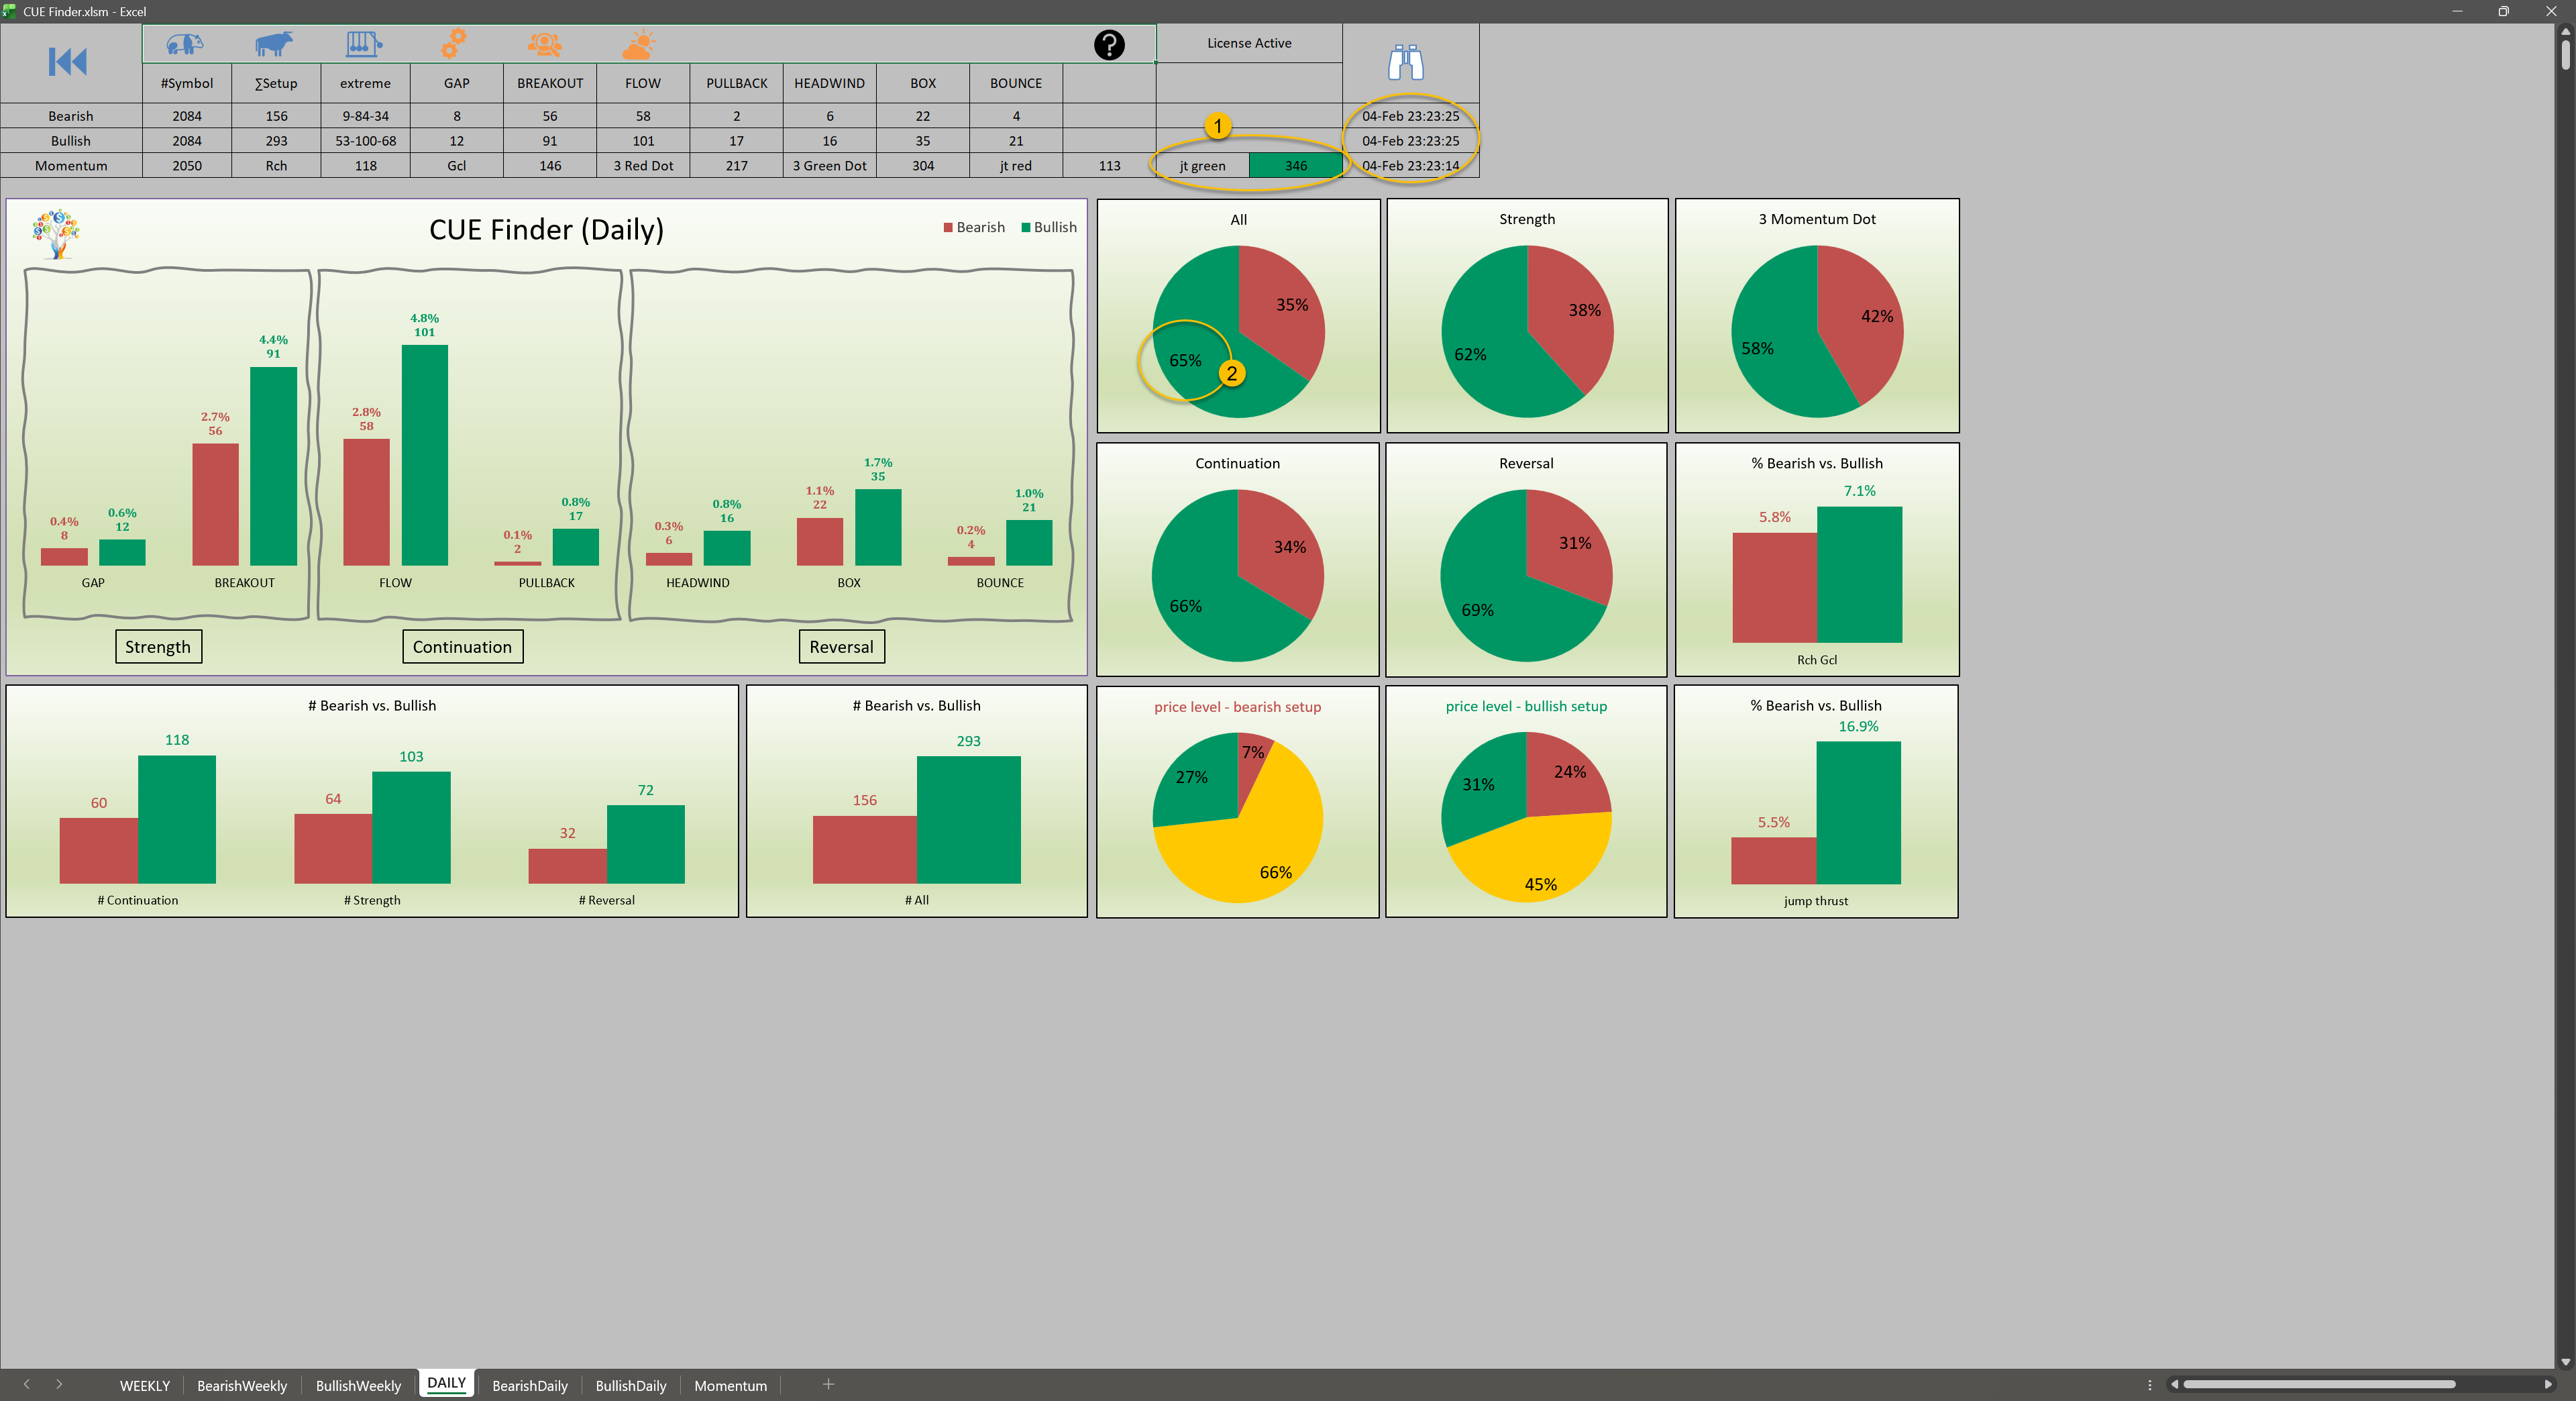Click the Strength label box under chart

[158, 647]
